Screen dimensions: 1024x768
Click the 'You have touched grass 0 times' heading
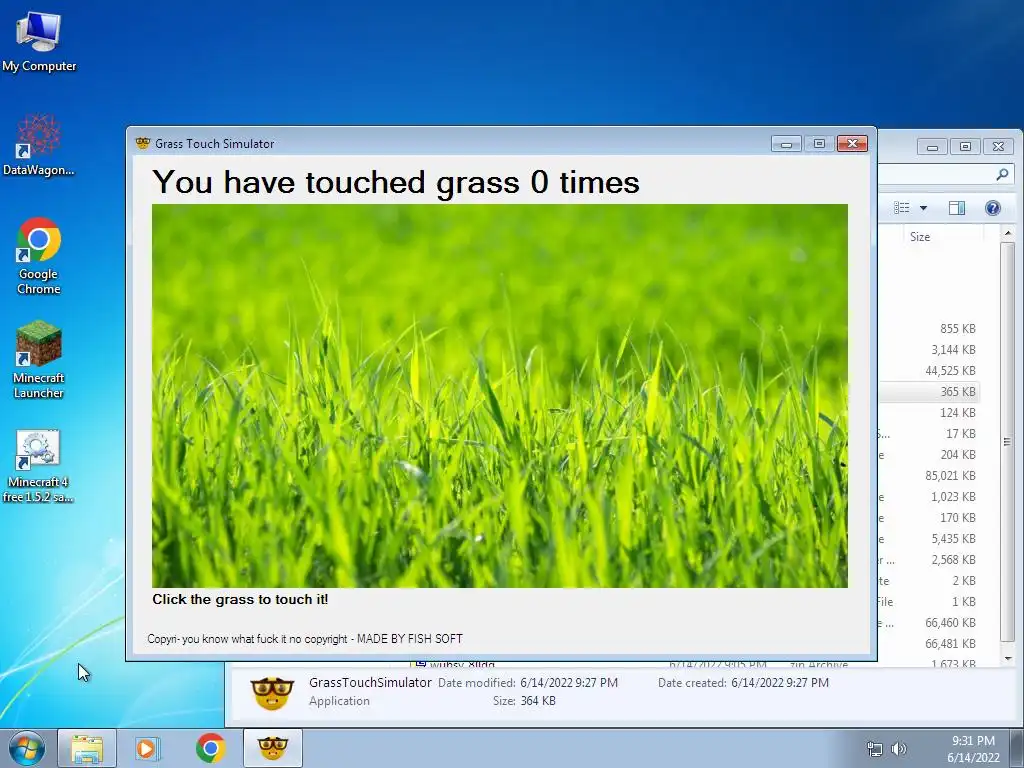coord(396,182)
